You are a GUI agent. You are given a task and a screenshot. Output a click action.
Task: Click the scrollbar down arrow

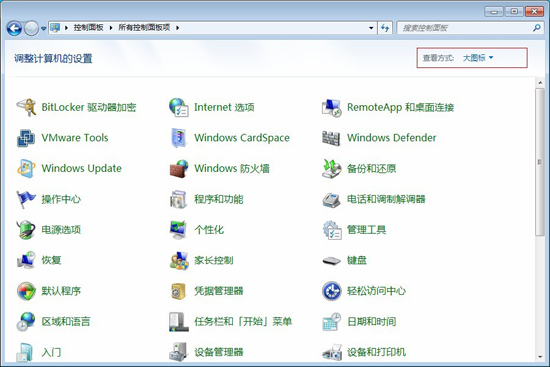540,357
